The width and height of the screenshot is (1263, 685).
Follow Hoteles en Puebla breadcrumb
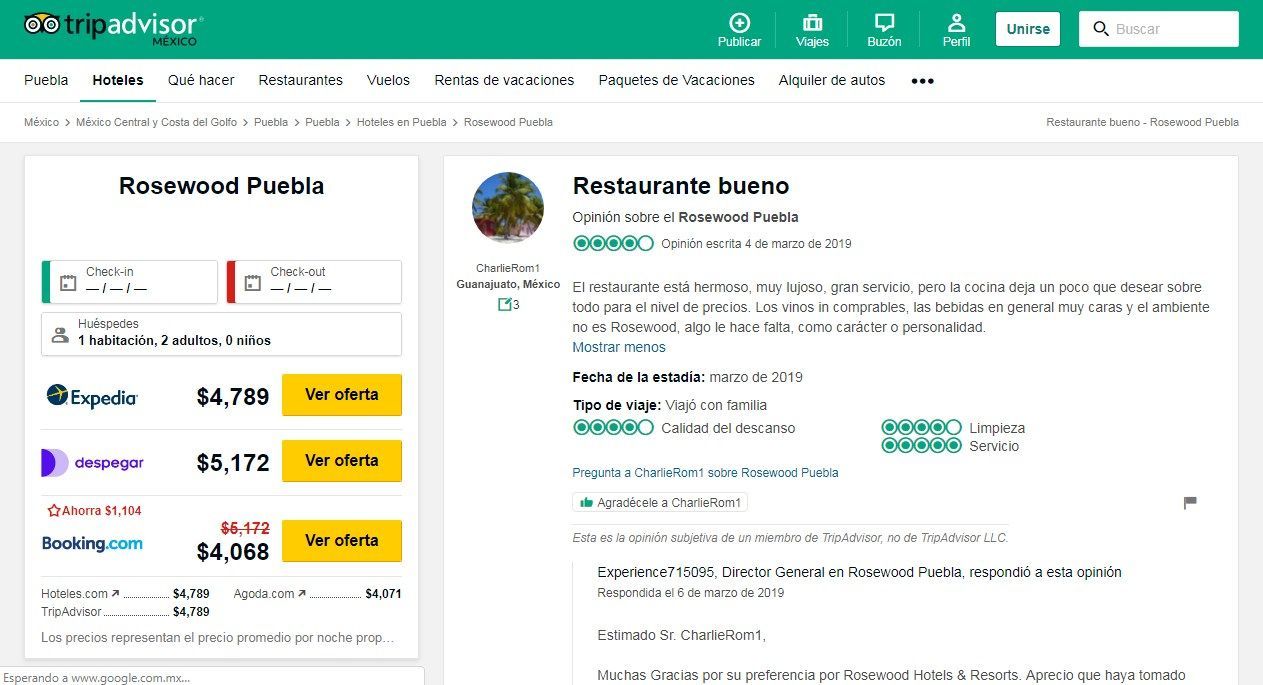tap(401, 122)
